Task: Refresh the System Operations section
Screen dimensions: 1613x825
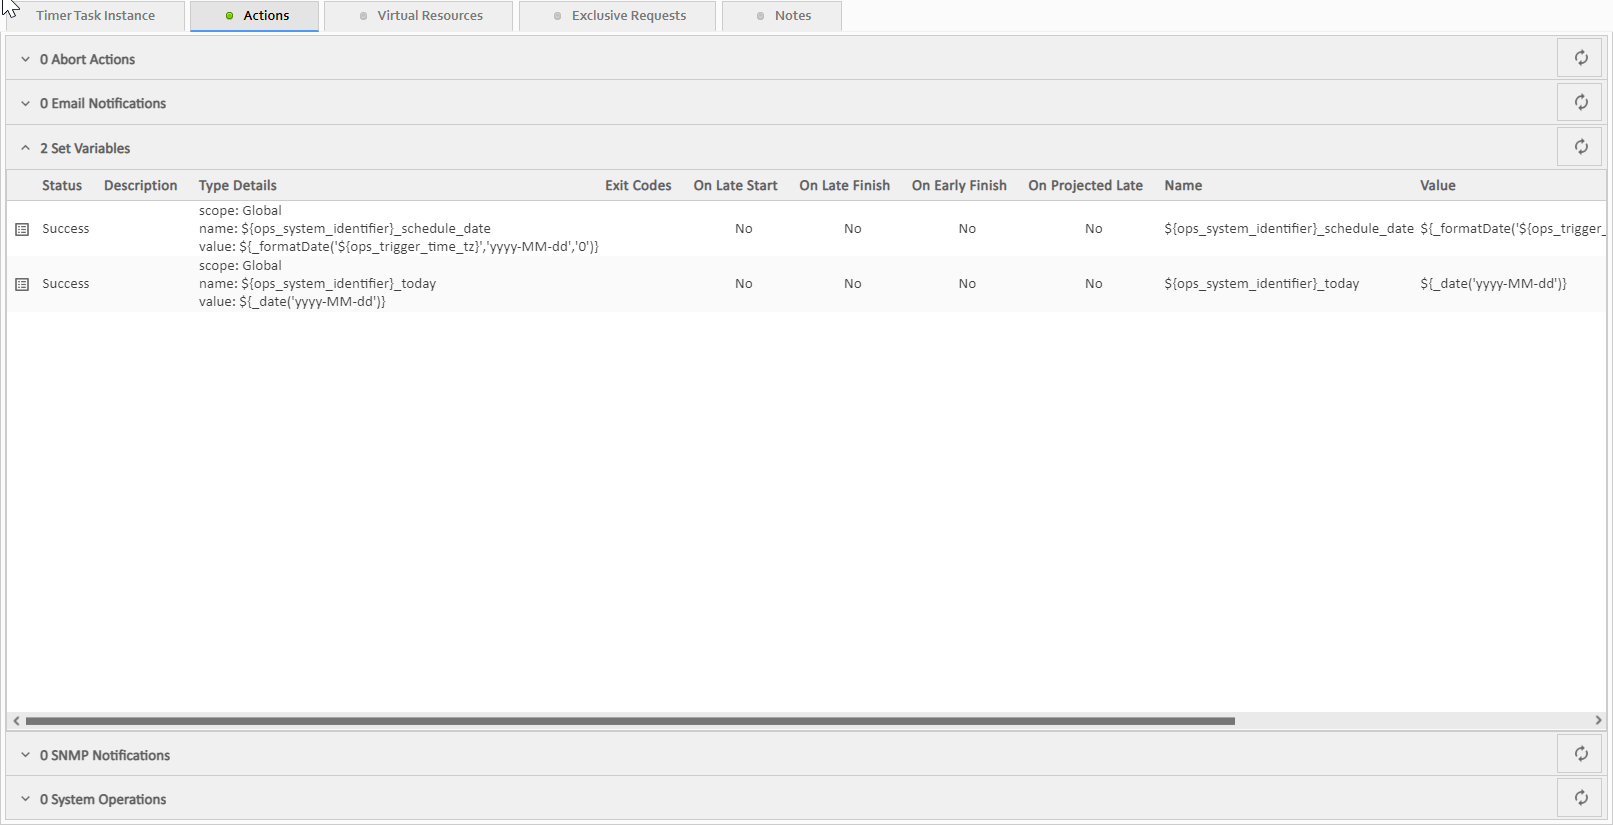Action: (1580, 798)
